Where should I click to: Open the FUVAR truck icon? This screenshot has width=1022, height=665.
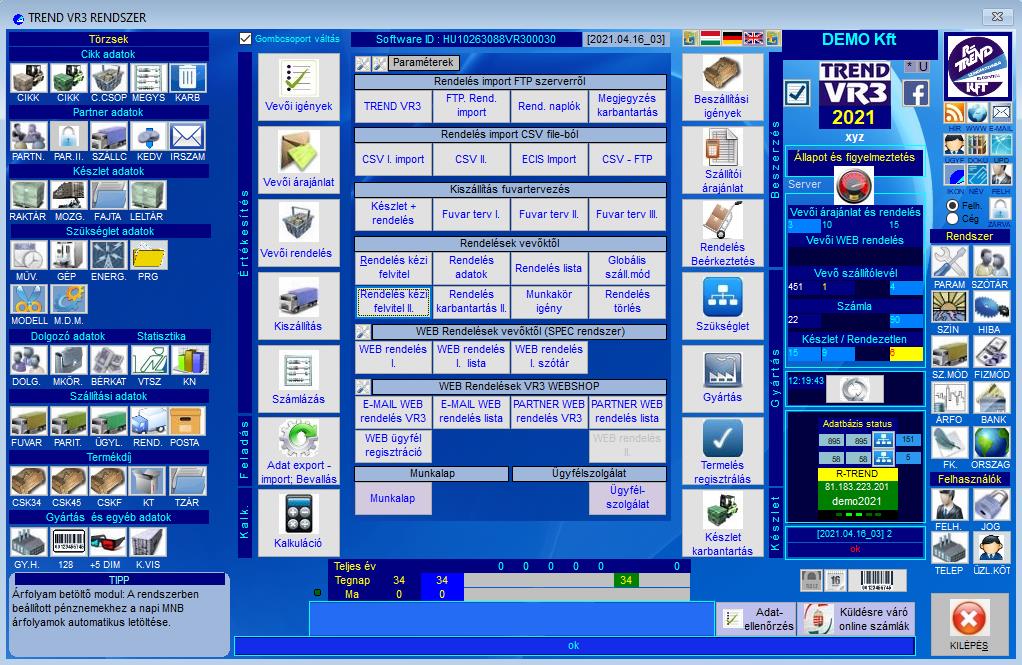[29, 422]
